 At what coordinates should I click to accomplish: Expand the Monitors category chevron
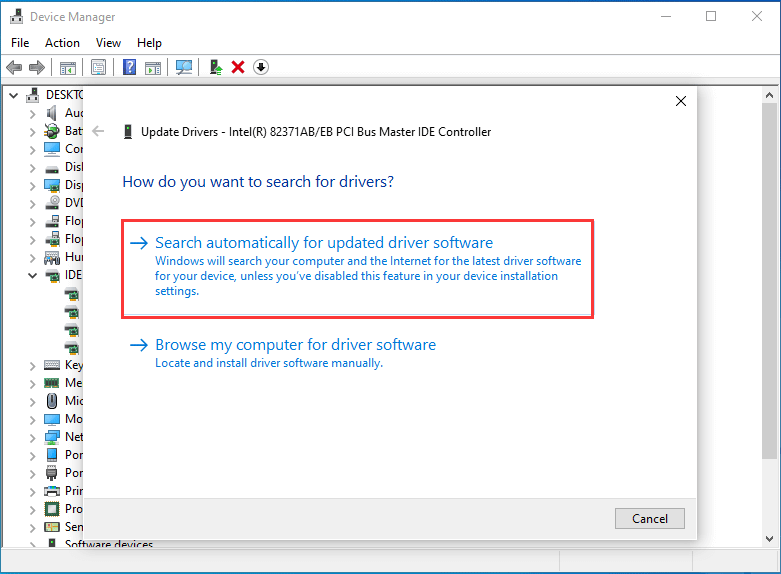(33, 420)
